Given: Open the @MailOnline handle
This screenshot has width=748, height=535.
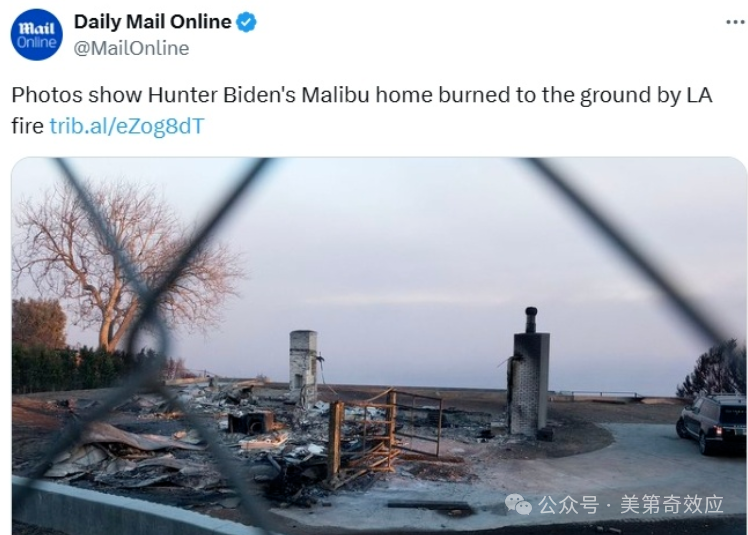Looking at the screenshot, I should (x=131, y=48).
